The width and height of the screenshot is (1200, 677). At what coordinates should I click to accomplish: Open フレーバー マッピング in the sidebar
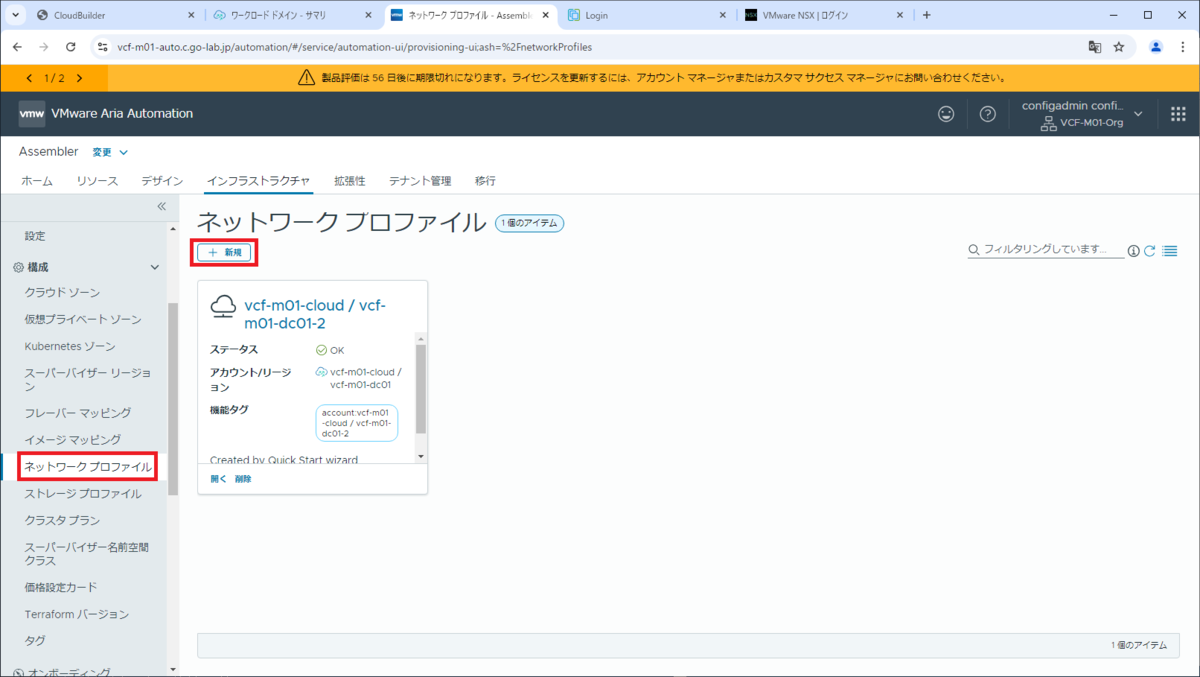point(78,412)
